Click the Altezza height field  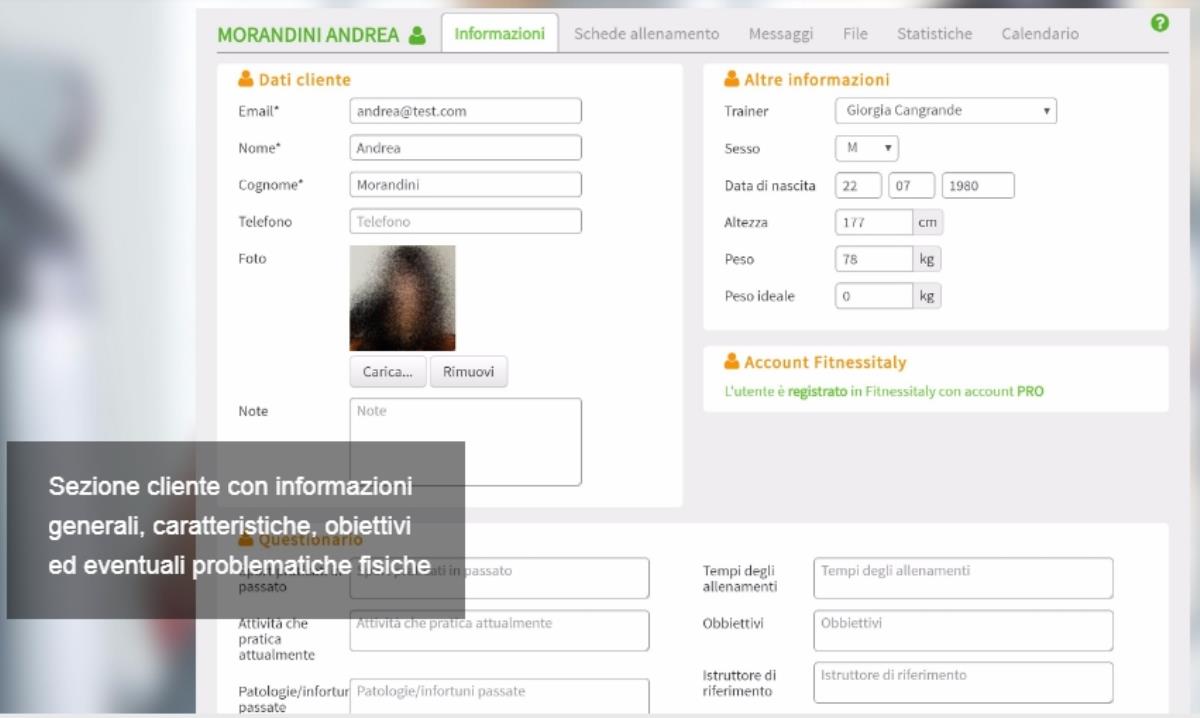pos(873,223)
